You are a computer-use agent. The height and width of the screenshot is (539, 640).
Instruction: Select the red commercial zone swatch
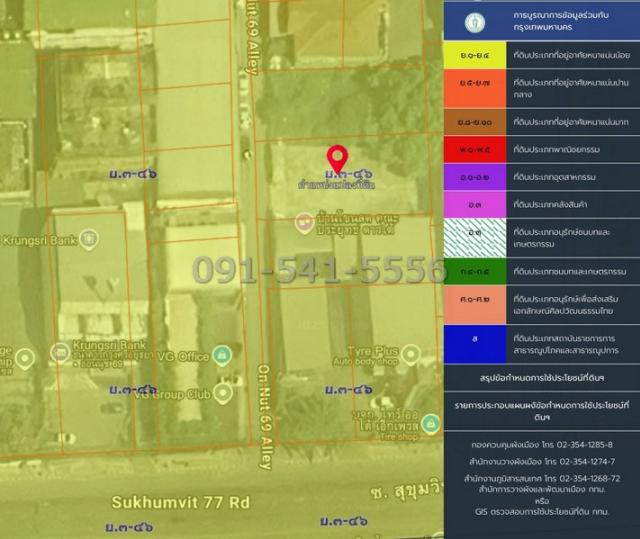pos(475,150)
